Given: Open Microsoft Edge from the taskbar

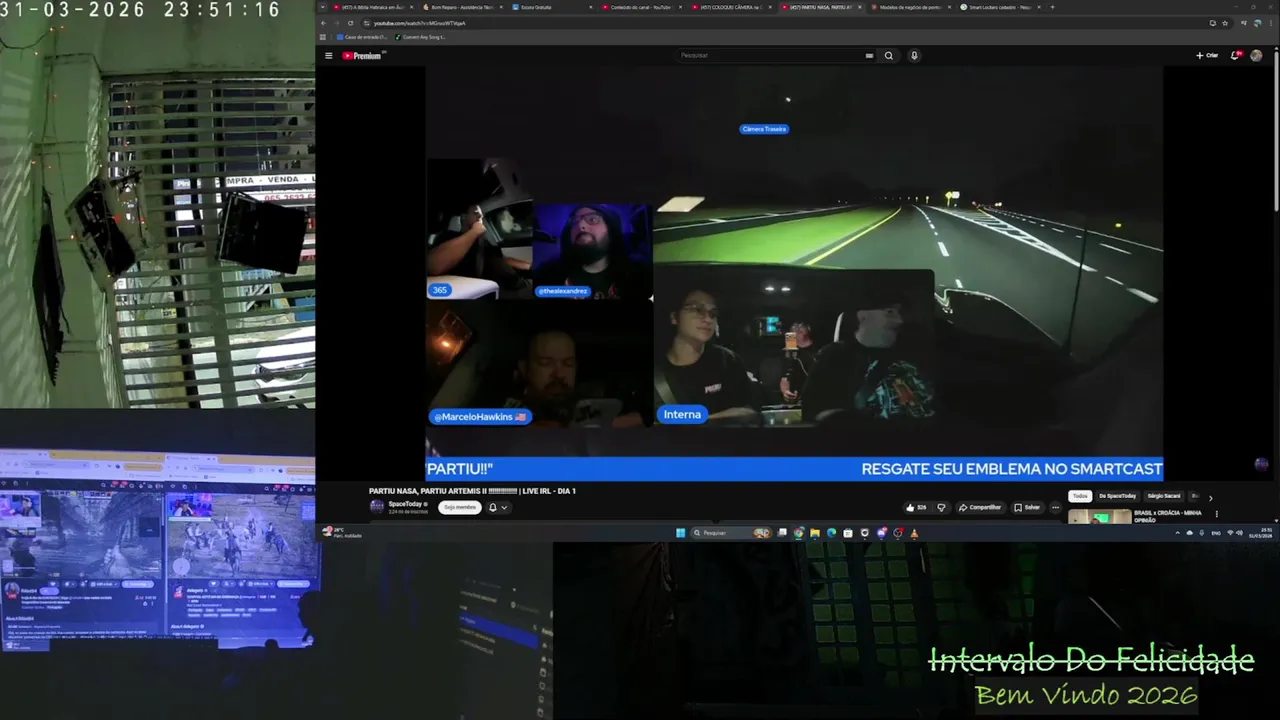Looking at the screenshot, I should point(831,533).
